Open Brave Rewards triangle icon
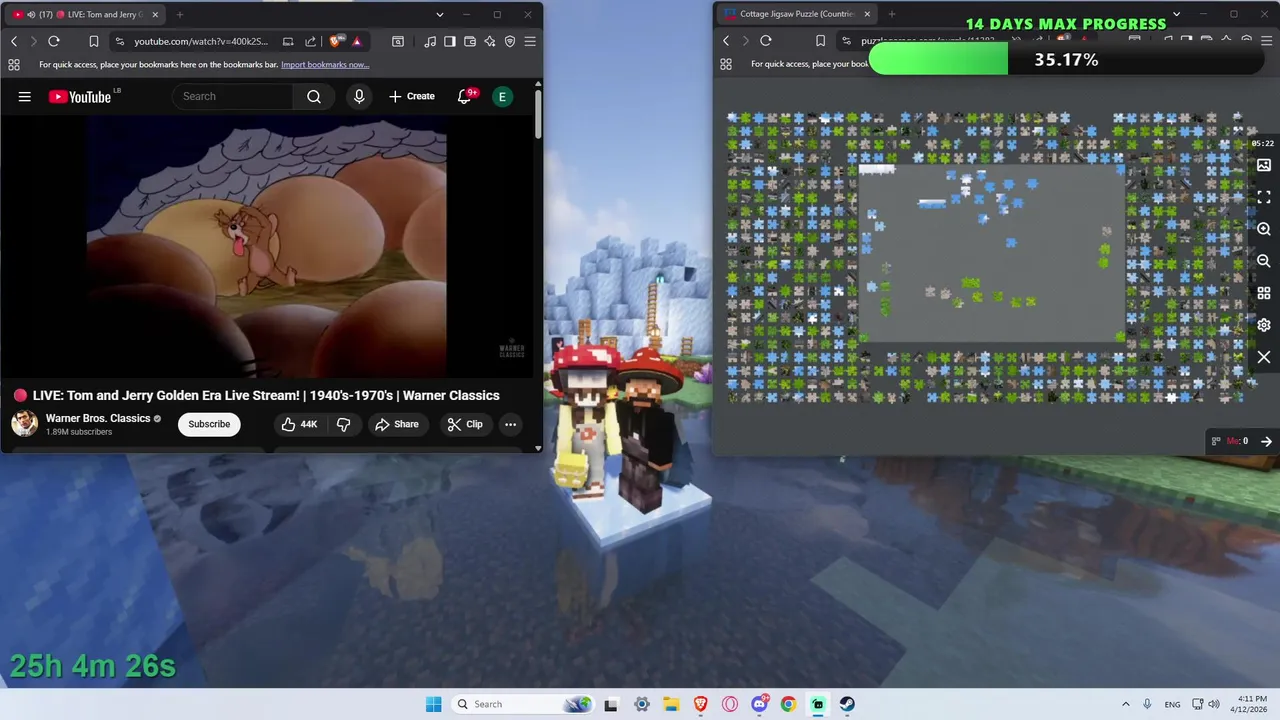The image size is (1280, 720). click(357, 41)
